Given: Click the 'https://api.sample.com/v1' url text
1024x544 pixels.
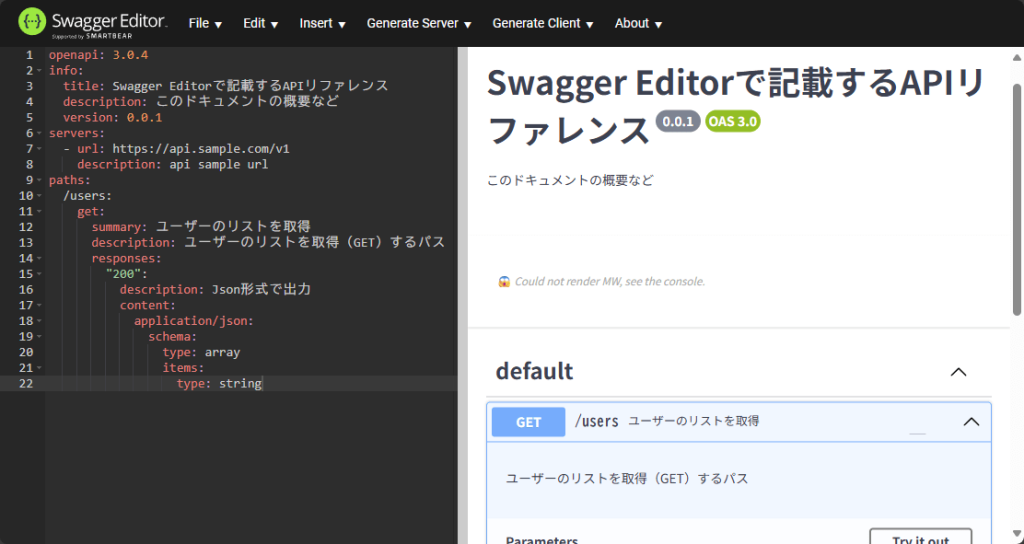Looking at the screenshot, I should (201, 149).
